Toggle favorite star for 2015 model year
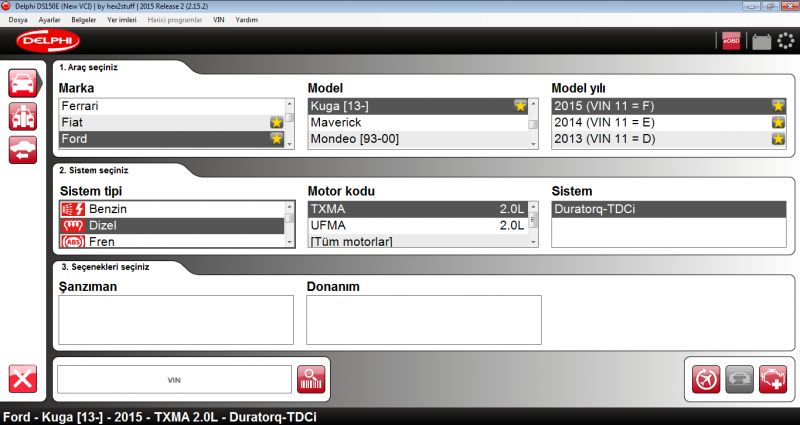This screenshot has width=800, height=425. [778, 106]
